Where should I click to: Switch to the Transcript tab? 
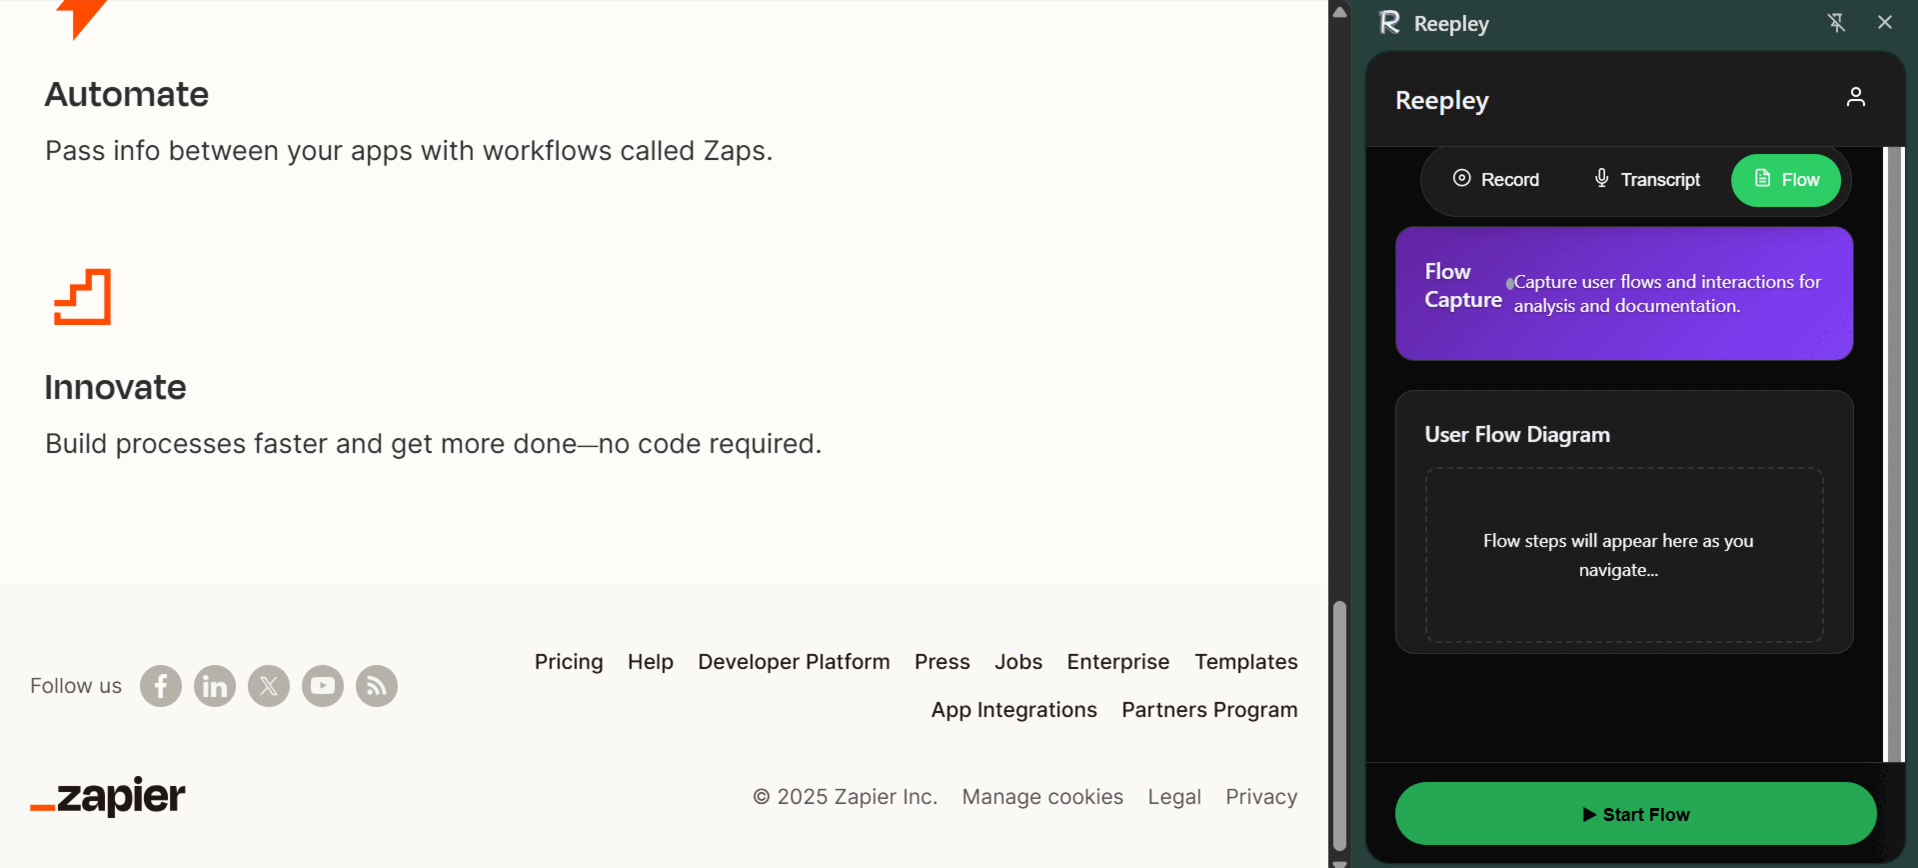pyautogui.click(x=1647, y=180)
